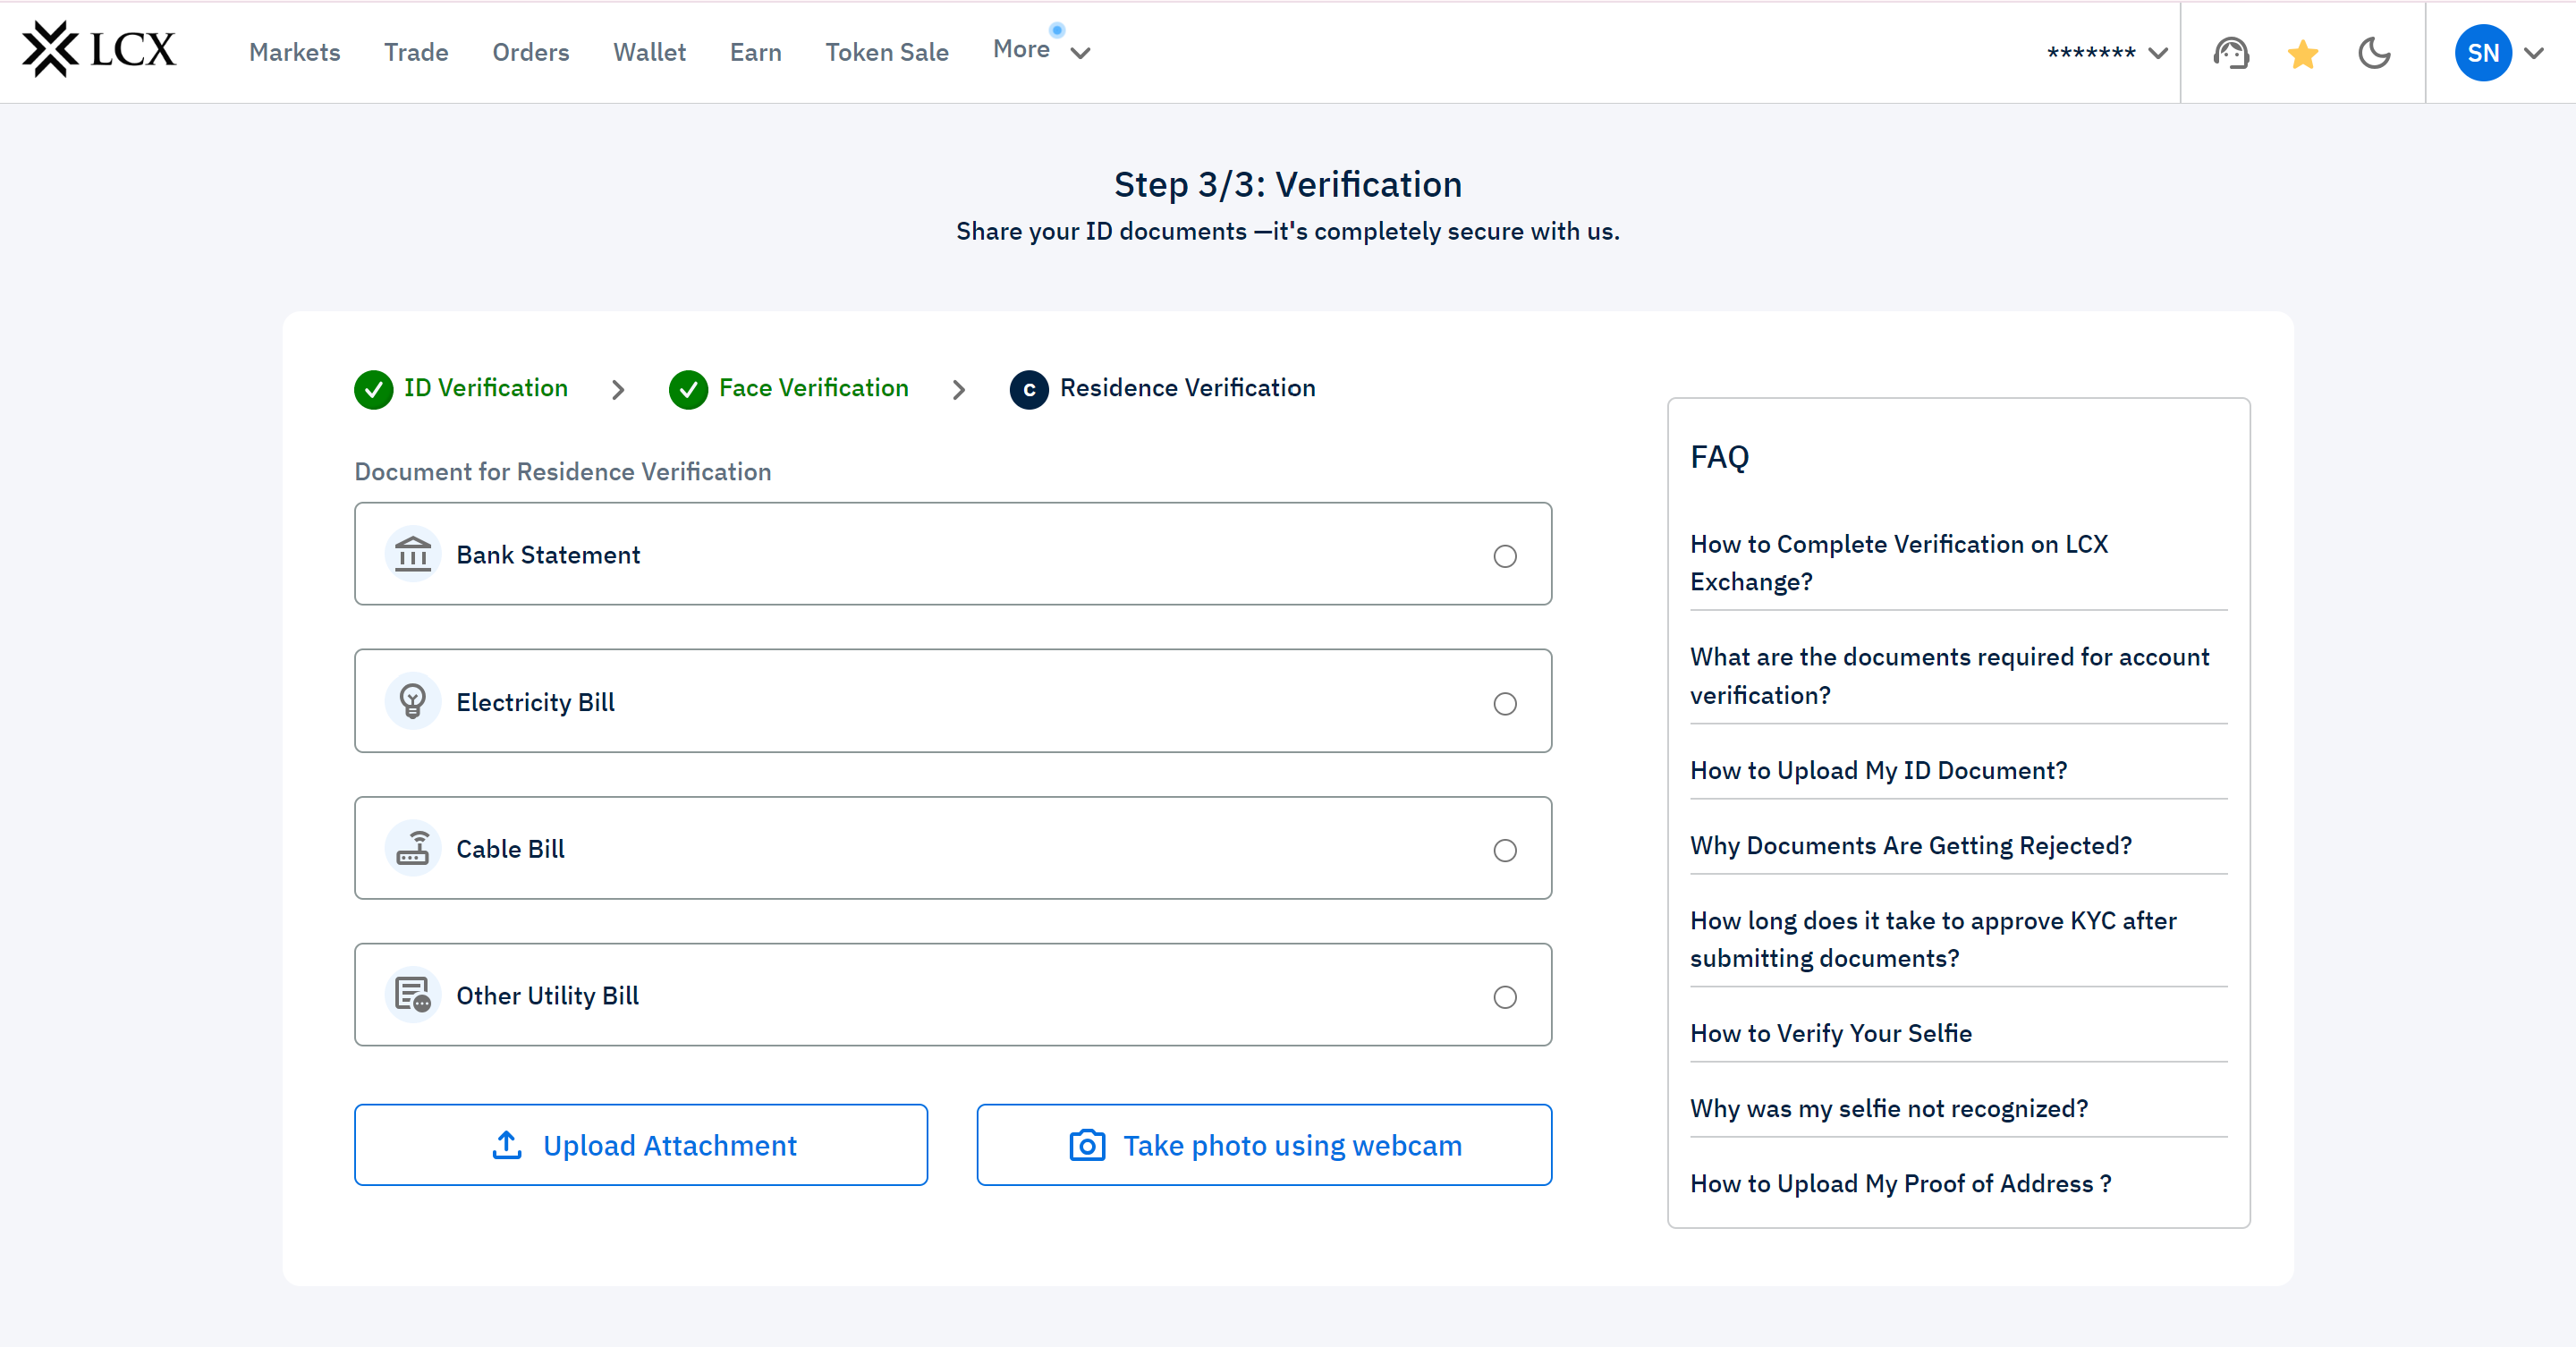Viewport: 2576px width, 1347px height.
Task: Click the Bank Statement building icon
Action: click(412, 554)
